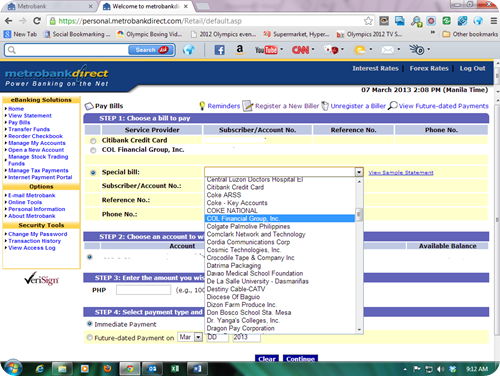Viewport: 500px width, 376px height.
Task: Open Transfer Funds in sidebar menu
Action: (x=29, y=129)
